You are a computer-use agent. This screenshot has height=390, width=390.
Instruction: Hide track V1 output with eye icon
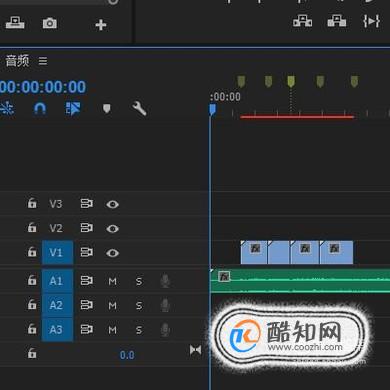click(x=112, y=253)
